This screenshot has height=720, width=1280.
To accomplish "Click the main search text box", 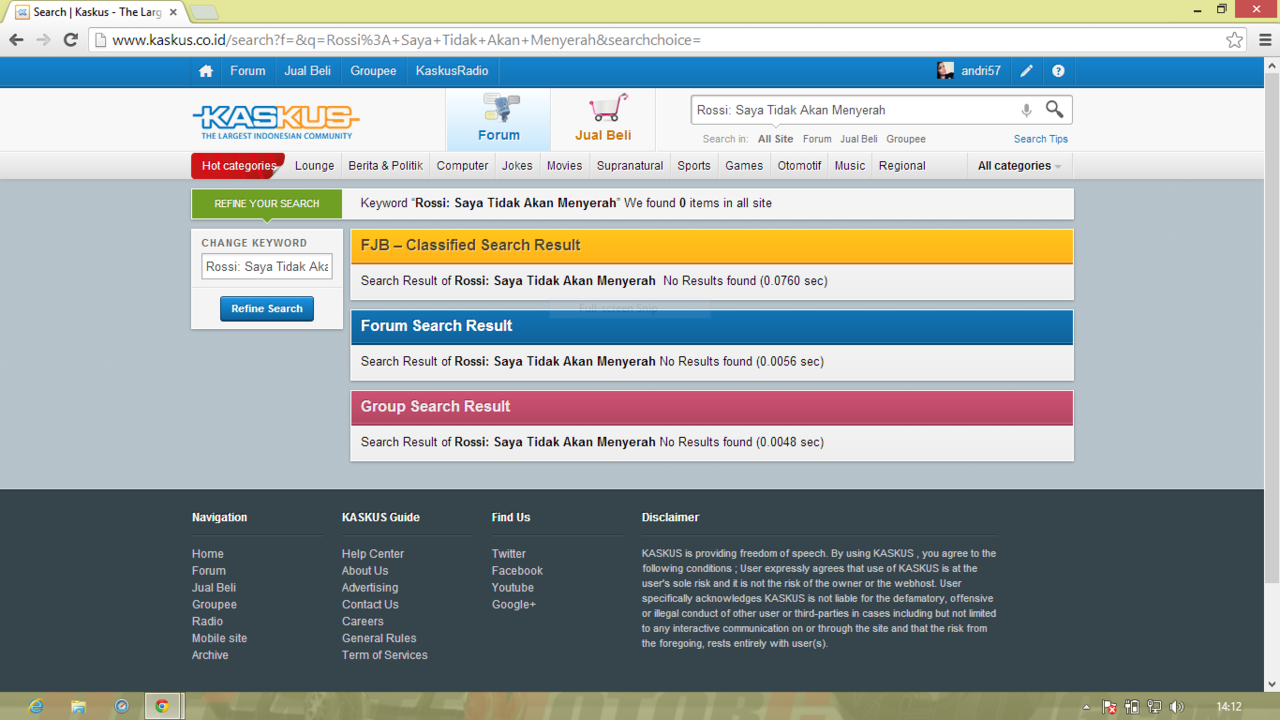I will 853,110.
